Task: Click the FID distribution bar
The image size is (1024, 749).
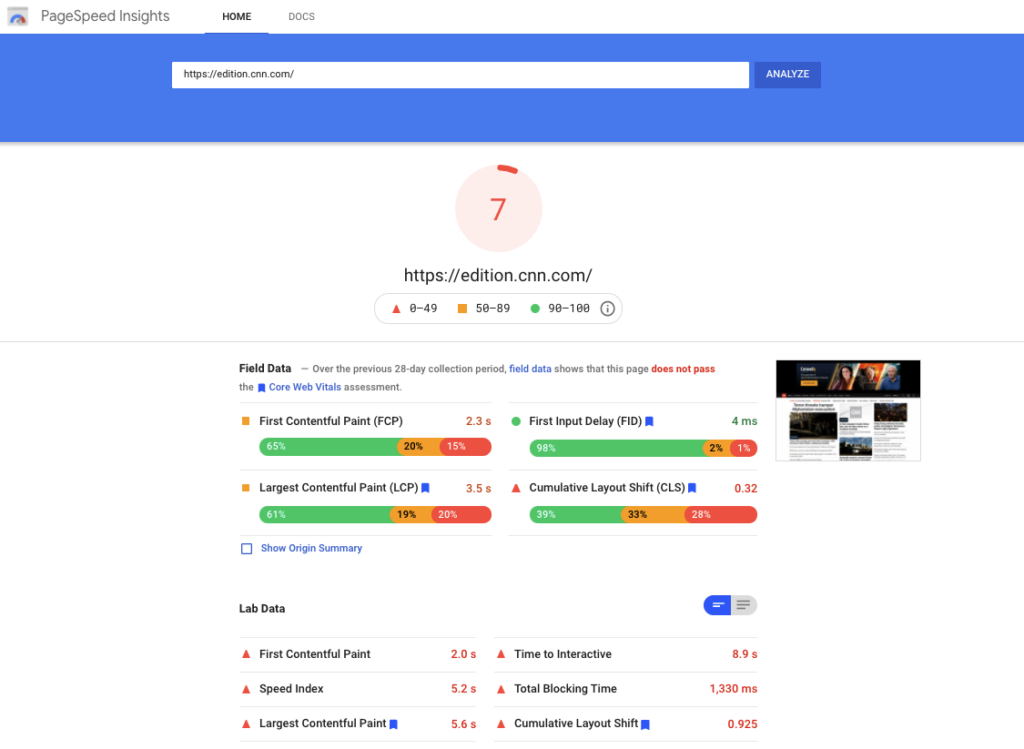Action: tap(643, 448)
